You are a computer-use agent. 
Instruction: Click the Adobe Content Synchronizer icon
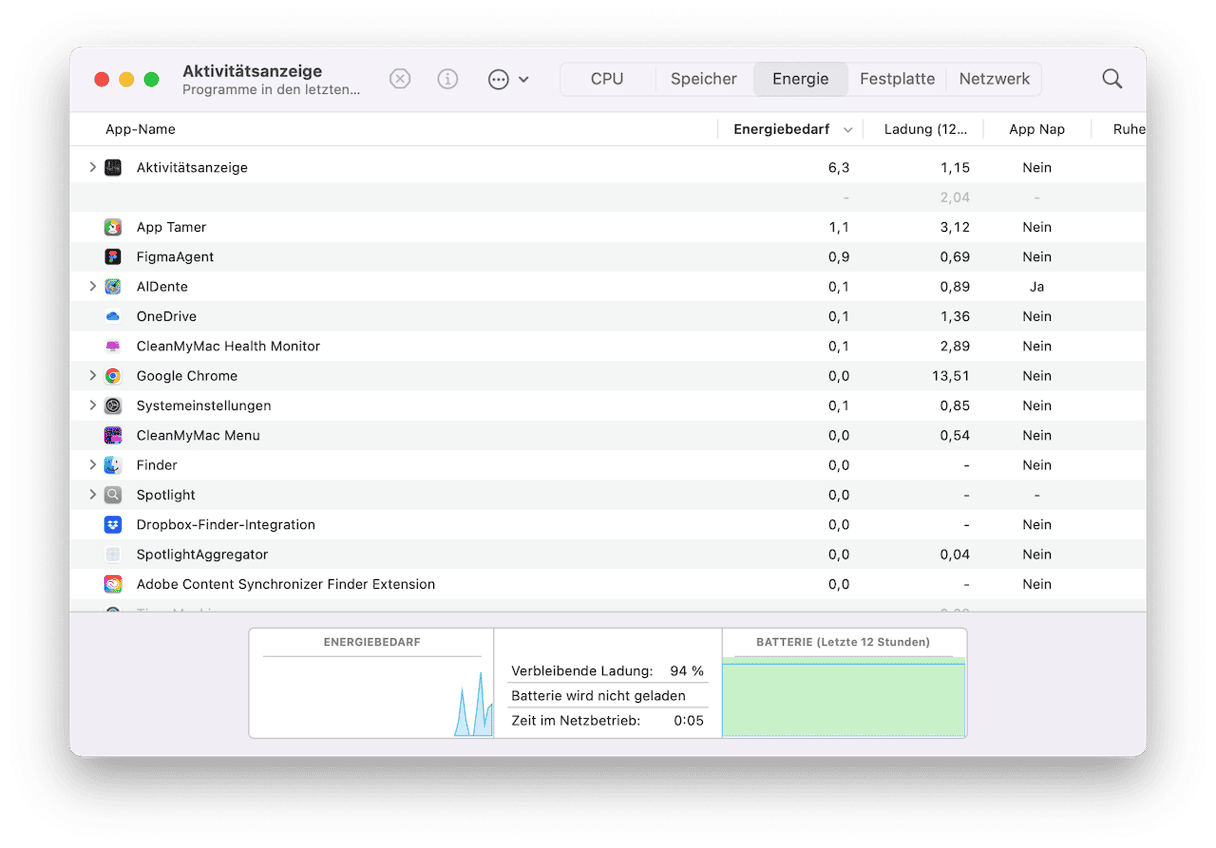113,584
